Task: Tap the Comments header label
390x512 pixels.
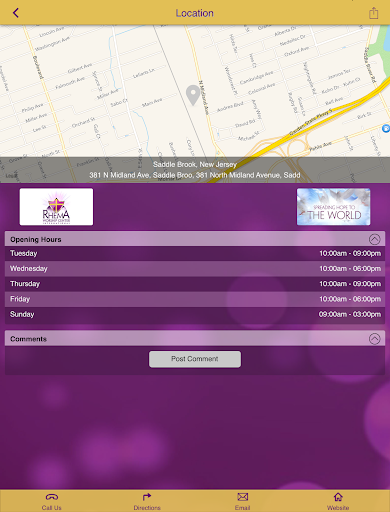Action: pyautogui.click(x=28, y=339)
